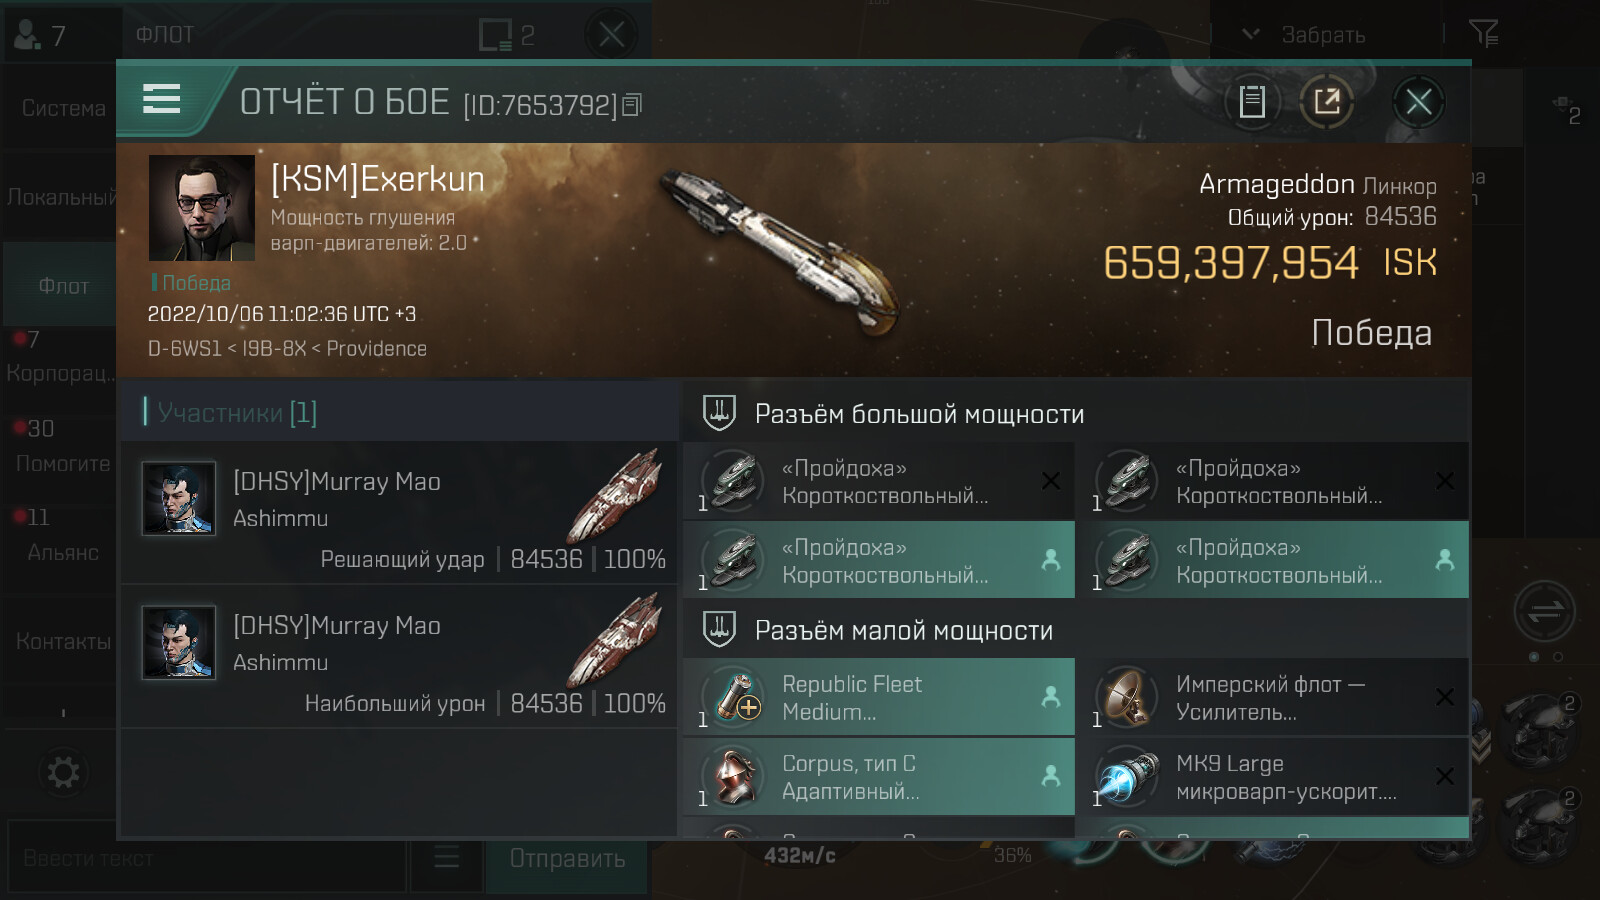Viewport: 1600px width, 900px height.
Task: Open Murray Mao final blow portrait
Action: pyautogui.click(x=179, y=498)
